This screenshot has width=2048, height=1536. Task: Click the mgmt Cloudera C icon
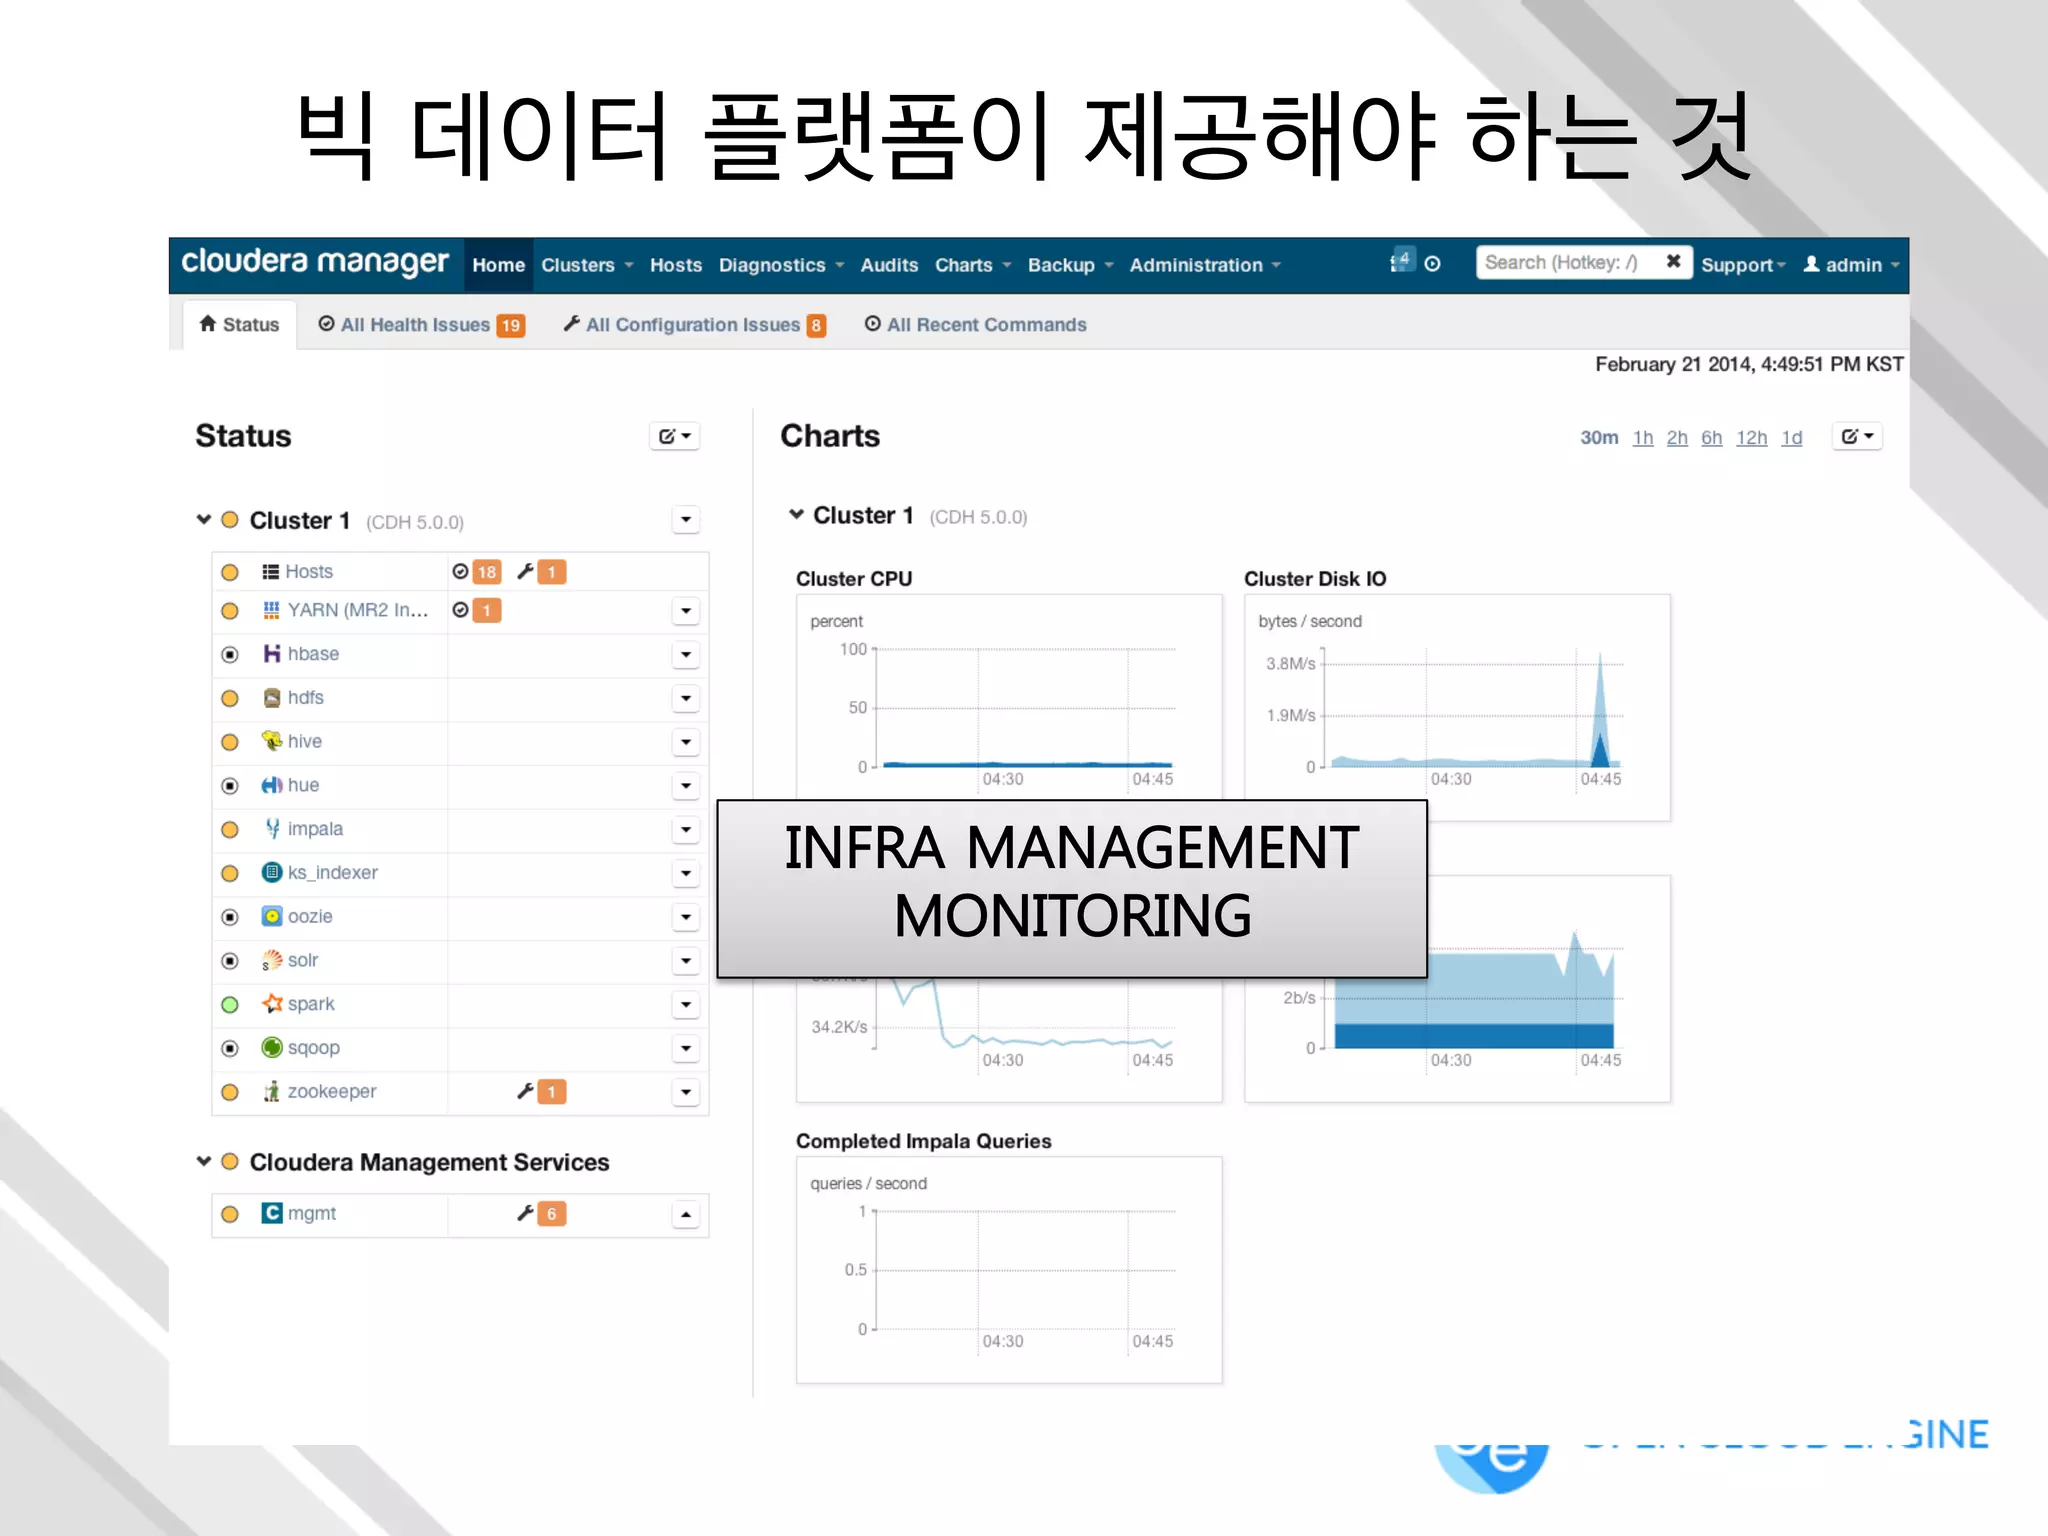tap(272, 1214)
